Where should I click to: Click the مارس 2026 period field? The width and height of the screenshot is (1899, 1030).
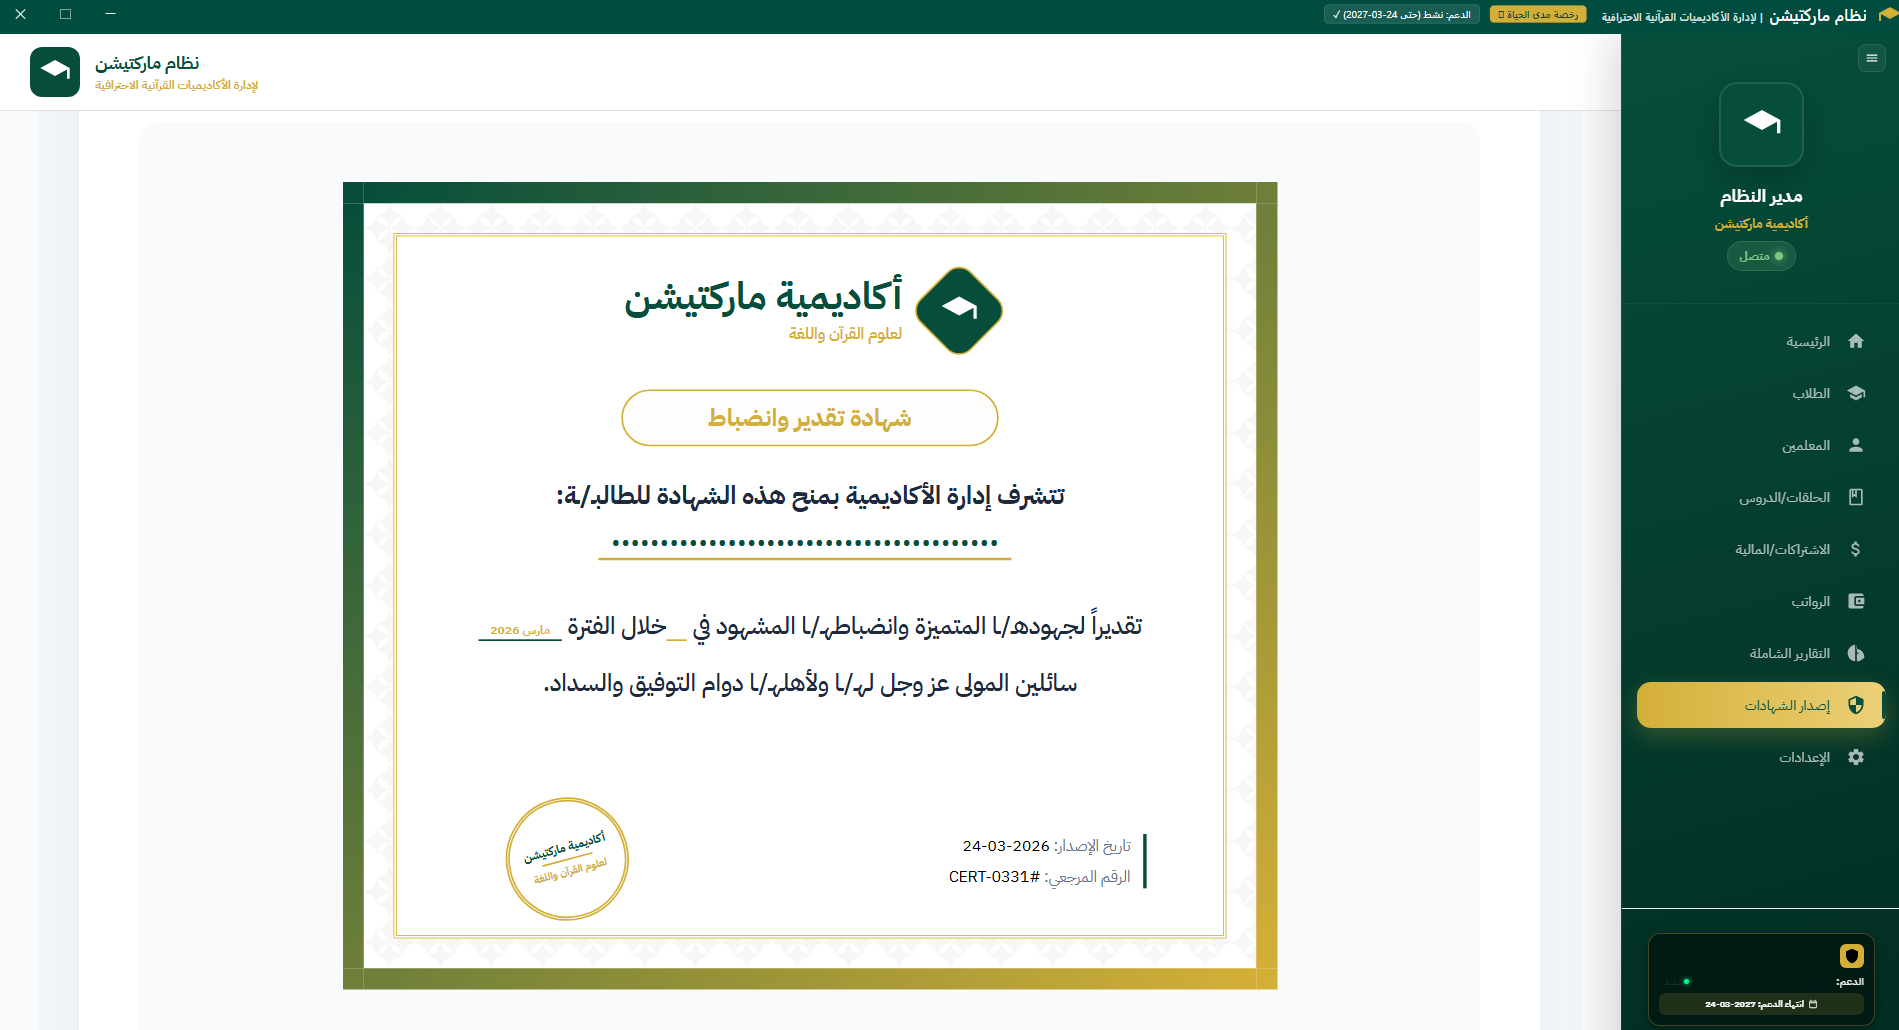click(520, 631)
